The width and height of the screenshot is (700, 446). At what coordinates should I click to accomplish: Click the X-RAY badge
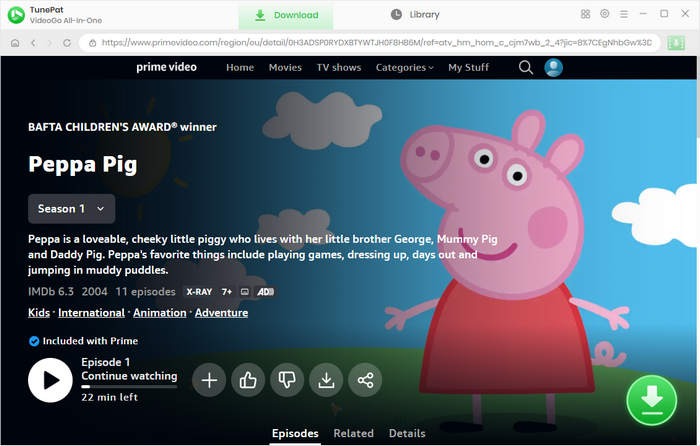tap(199, 292)
